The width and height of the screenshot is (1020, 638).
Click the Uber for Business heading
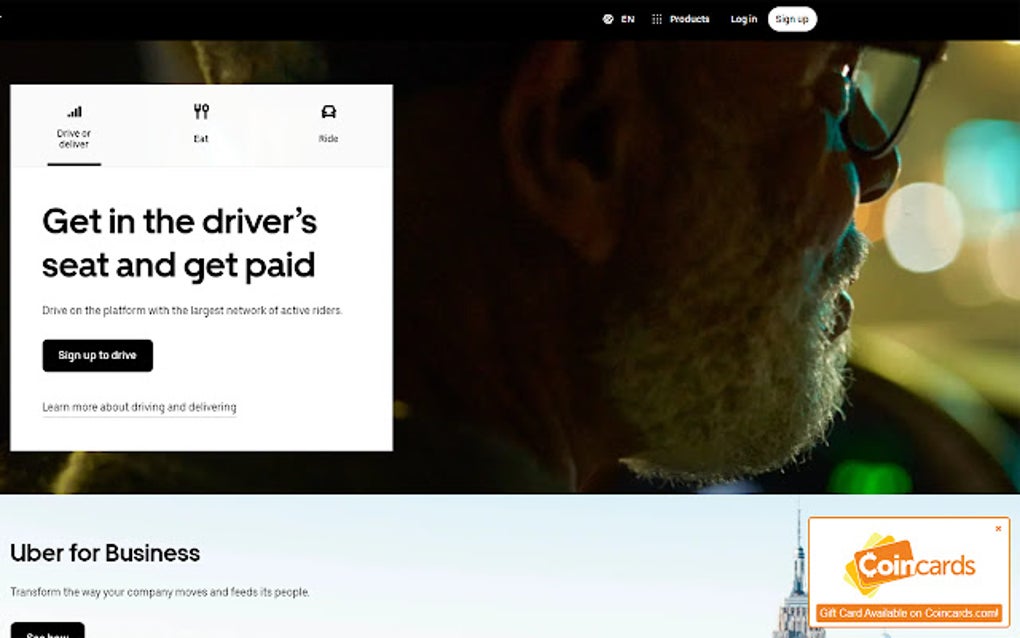coord(105,553)
